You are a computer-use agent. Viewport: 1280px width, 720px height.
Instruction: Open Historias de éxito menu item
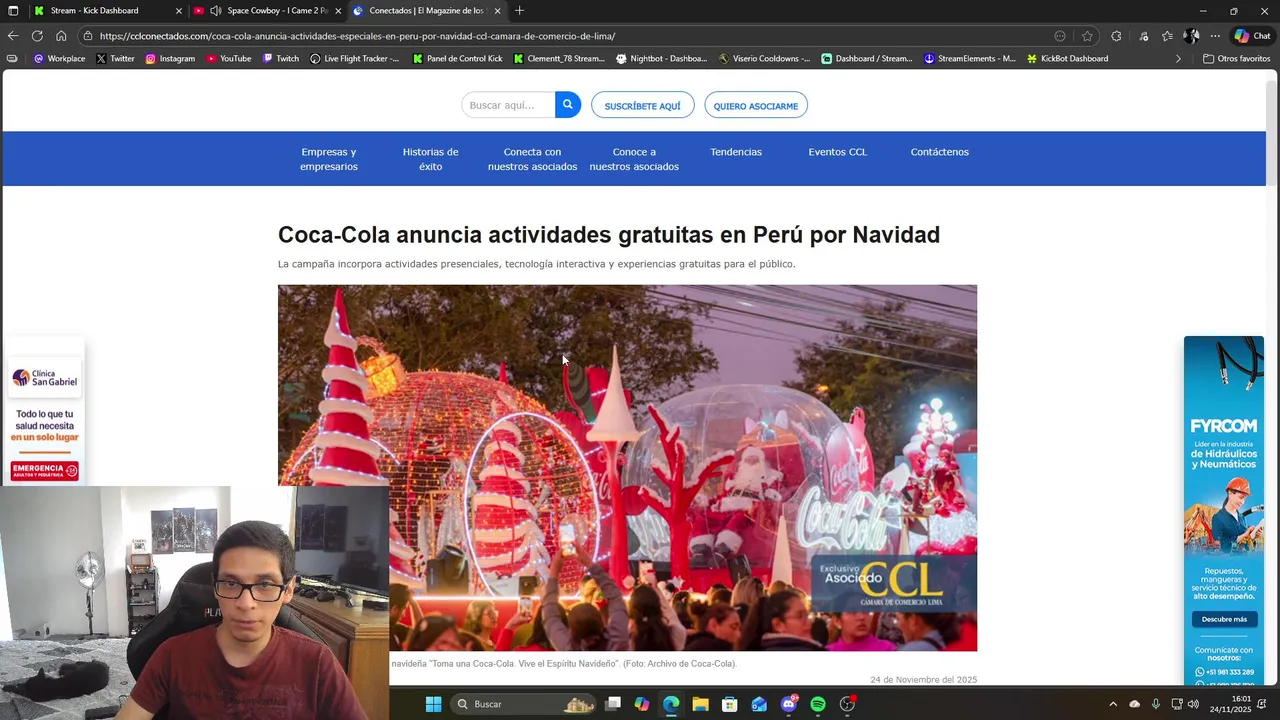coord(431,159)
